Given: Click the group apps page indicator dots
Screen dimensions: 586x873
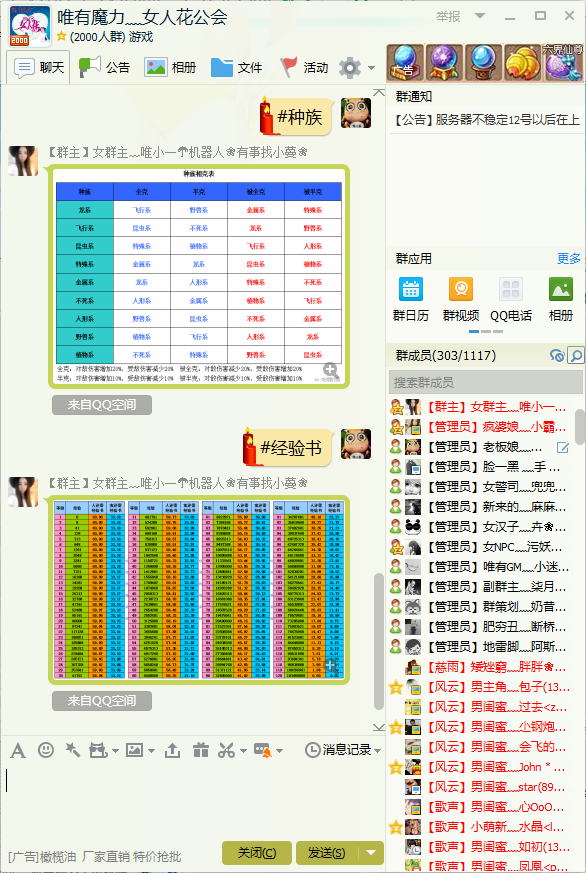Looking at the screenshot, I should click(486, 332).
